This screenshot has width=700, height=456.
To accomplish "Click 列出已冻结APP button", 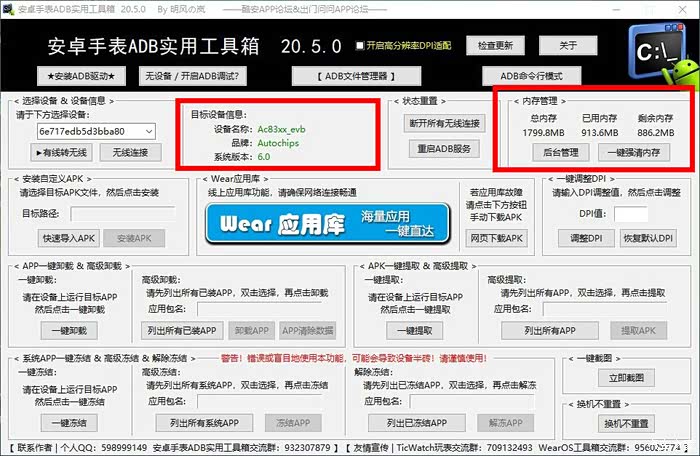I will [417, 423].
